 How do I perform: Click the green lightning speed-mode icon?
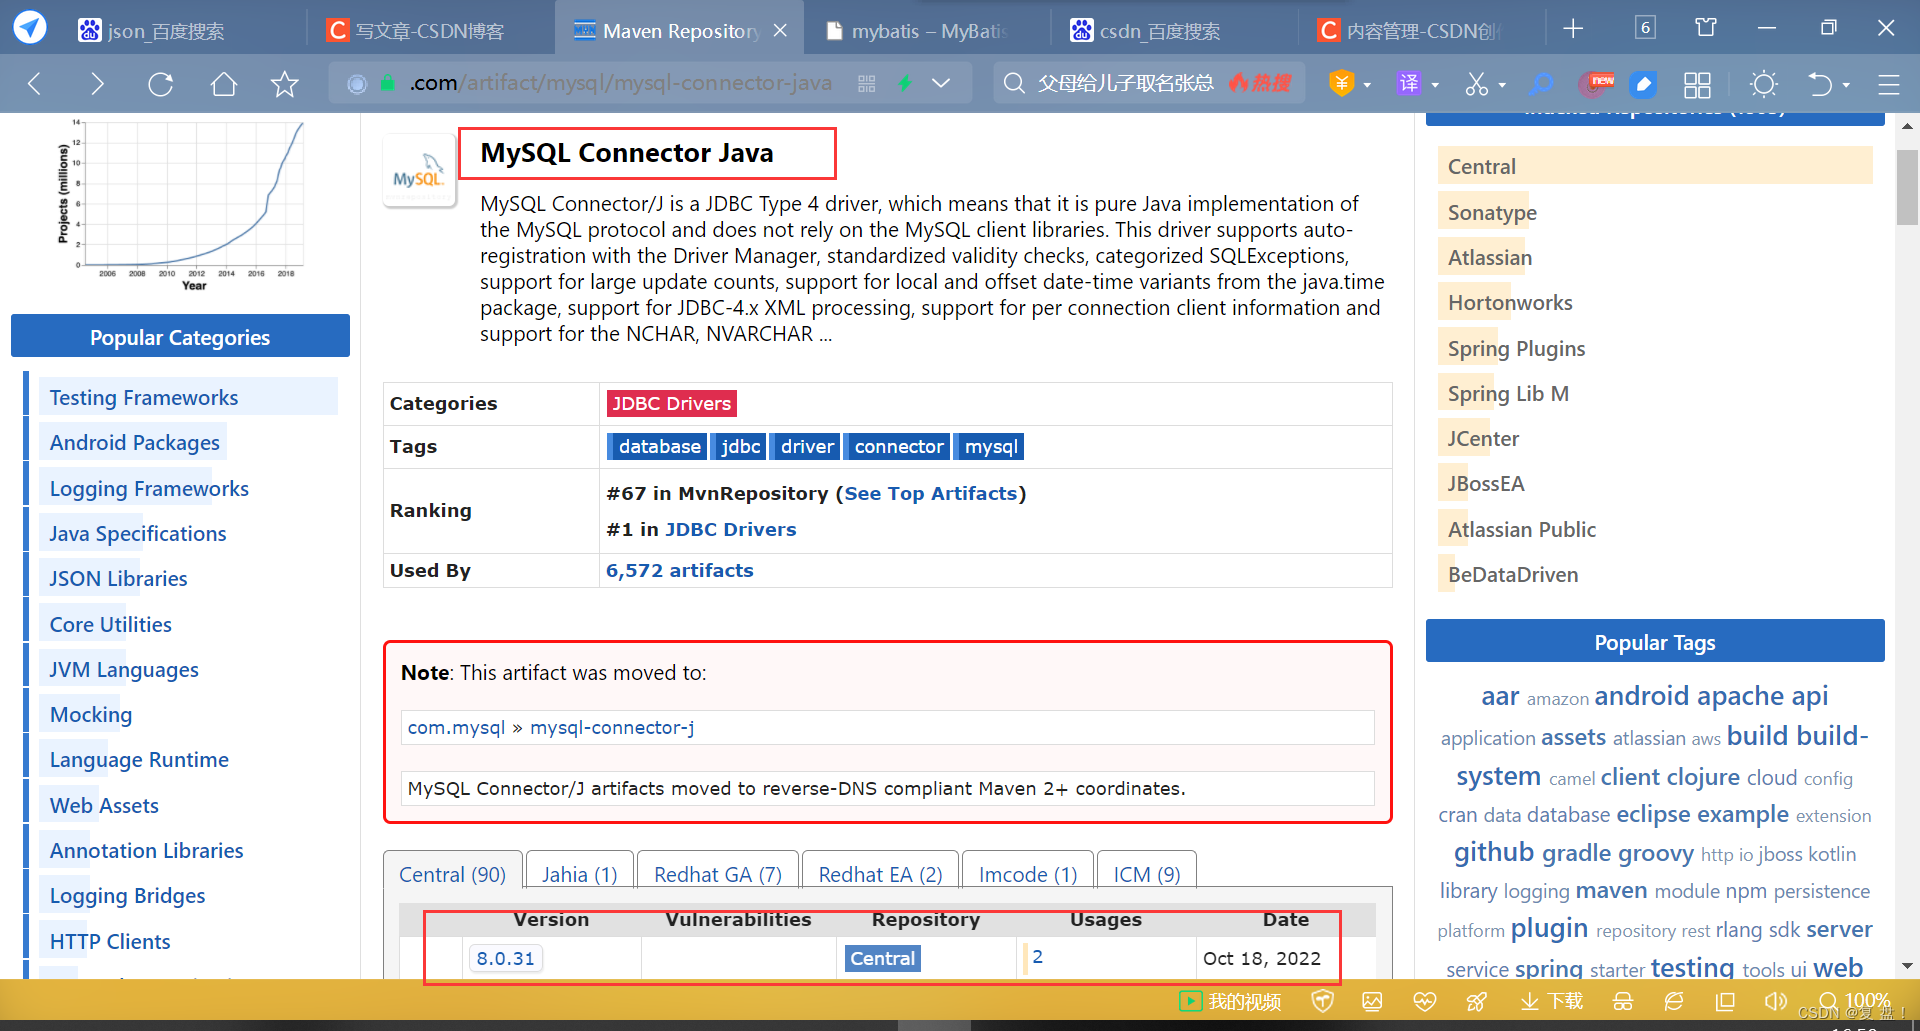click(x=905, y=84)
